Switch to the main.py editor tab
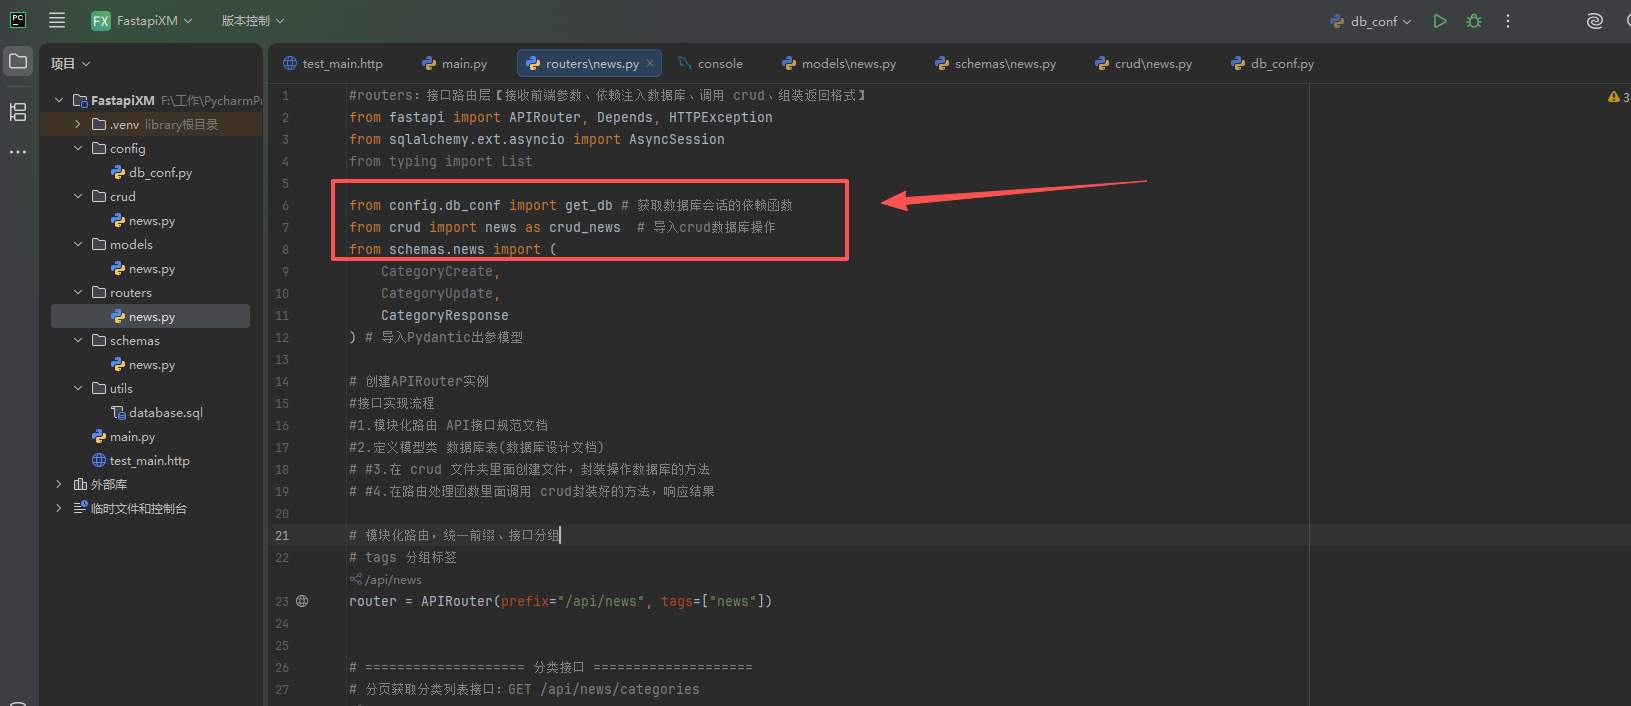This screenshot has width=1631, height=706. pos(455,63)
